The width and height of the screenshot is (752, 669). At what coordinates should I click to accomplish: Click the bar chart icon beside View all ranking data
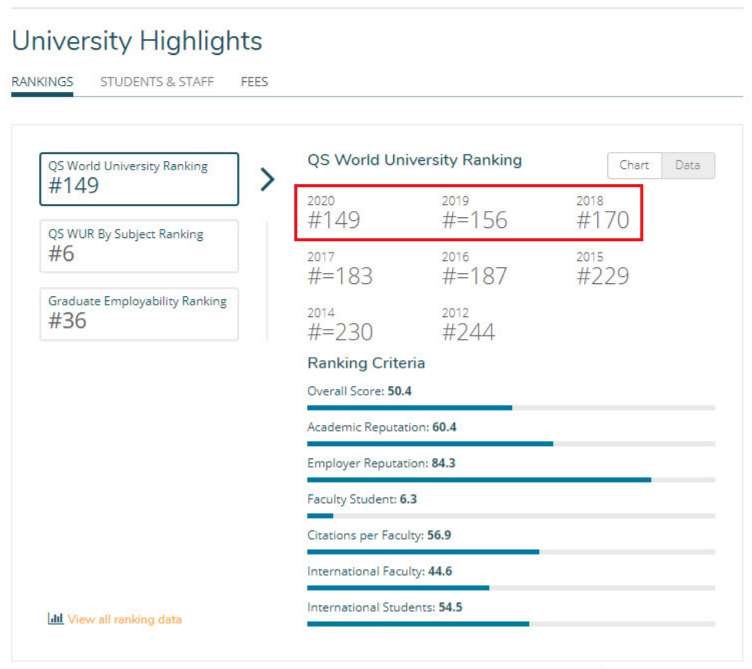55,619
